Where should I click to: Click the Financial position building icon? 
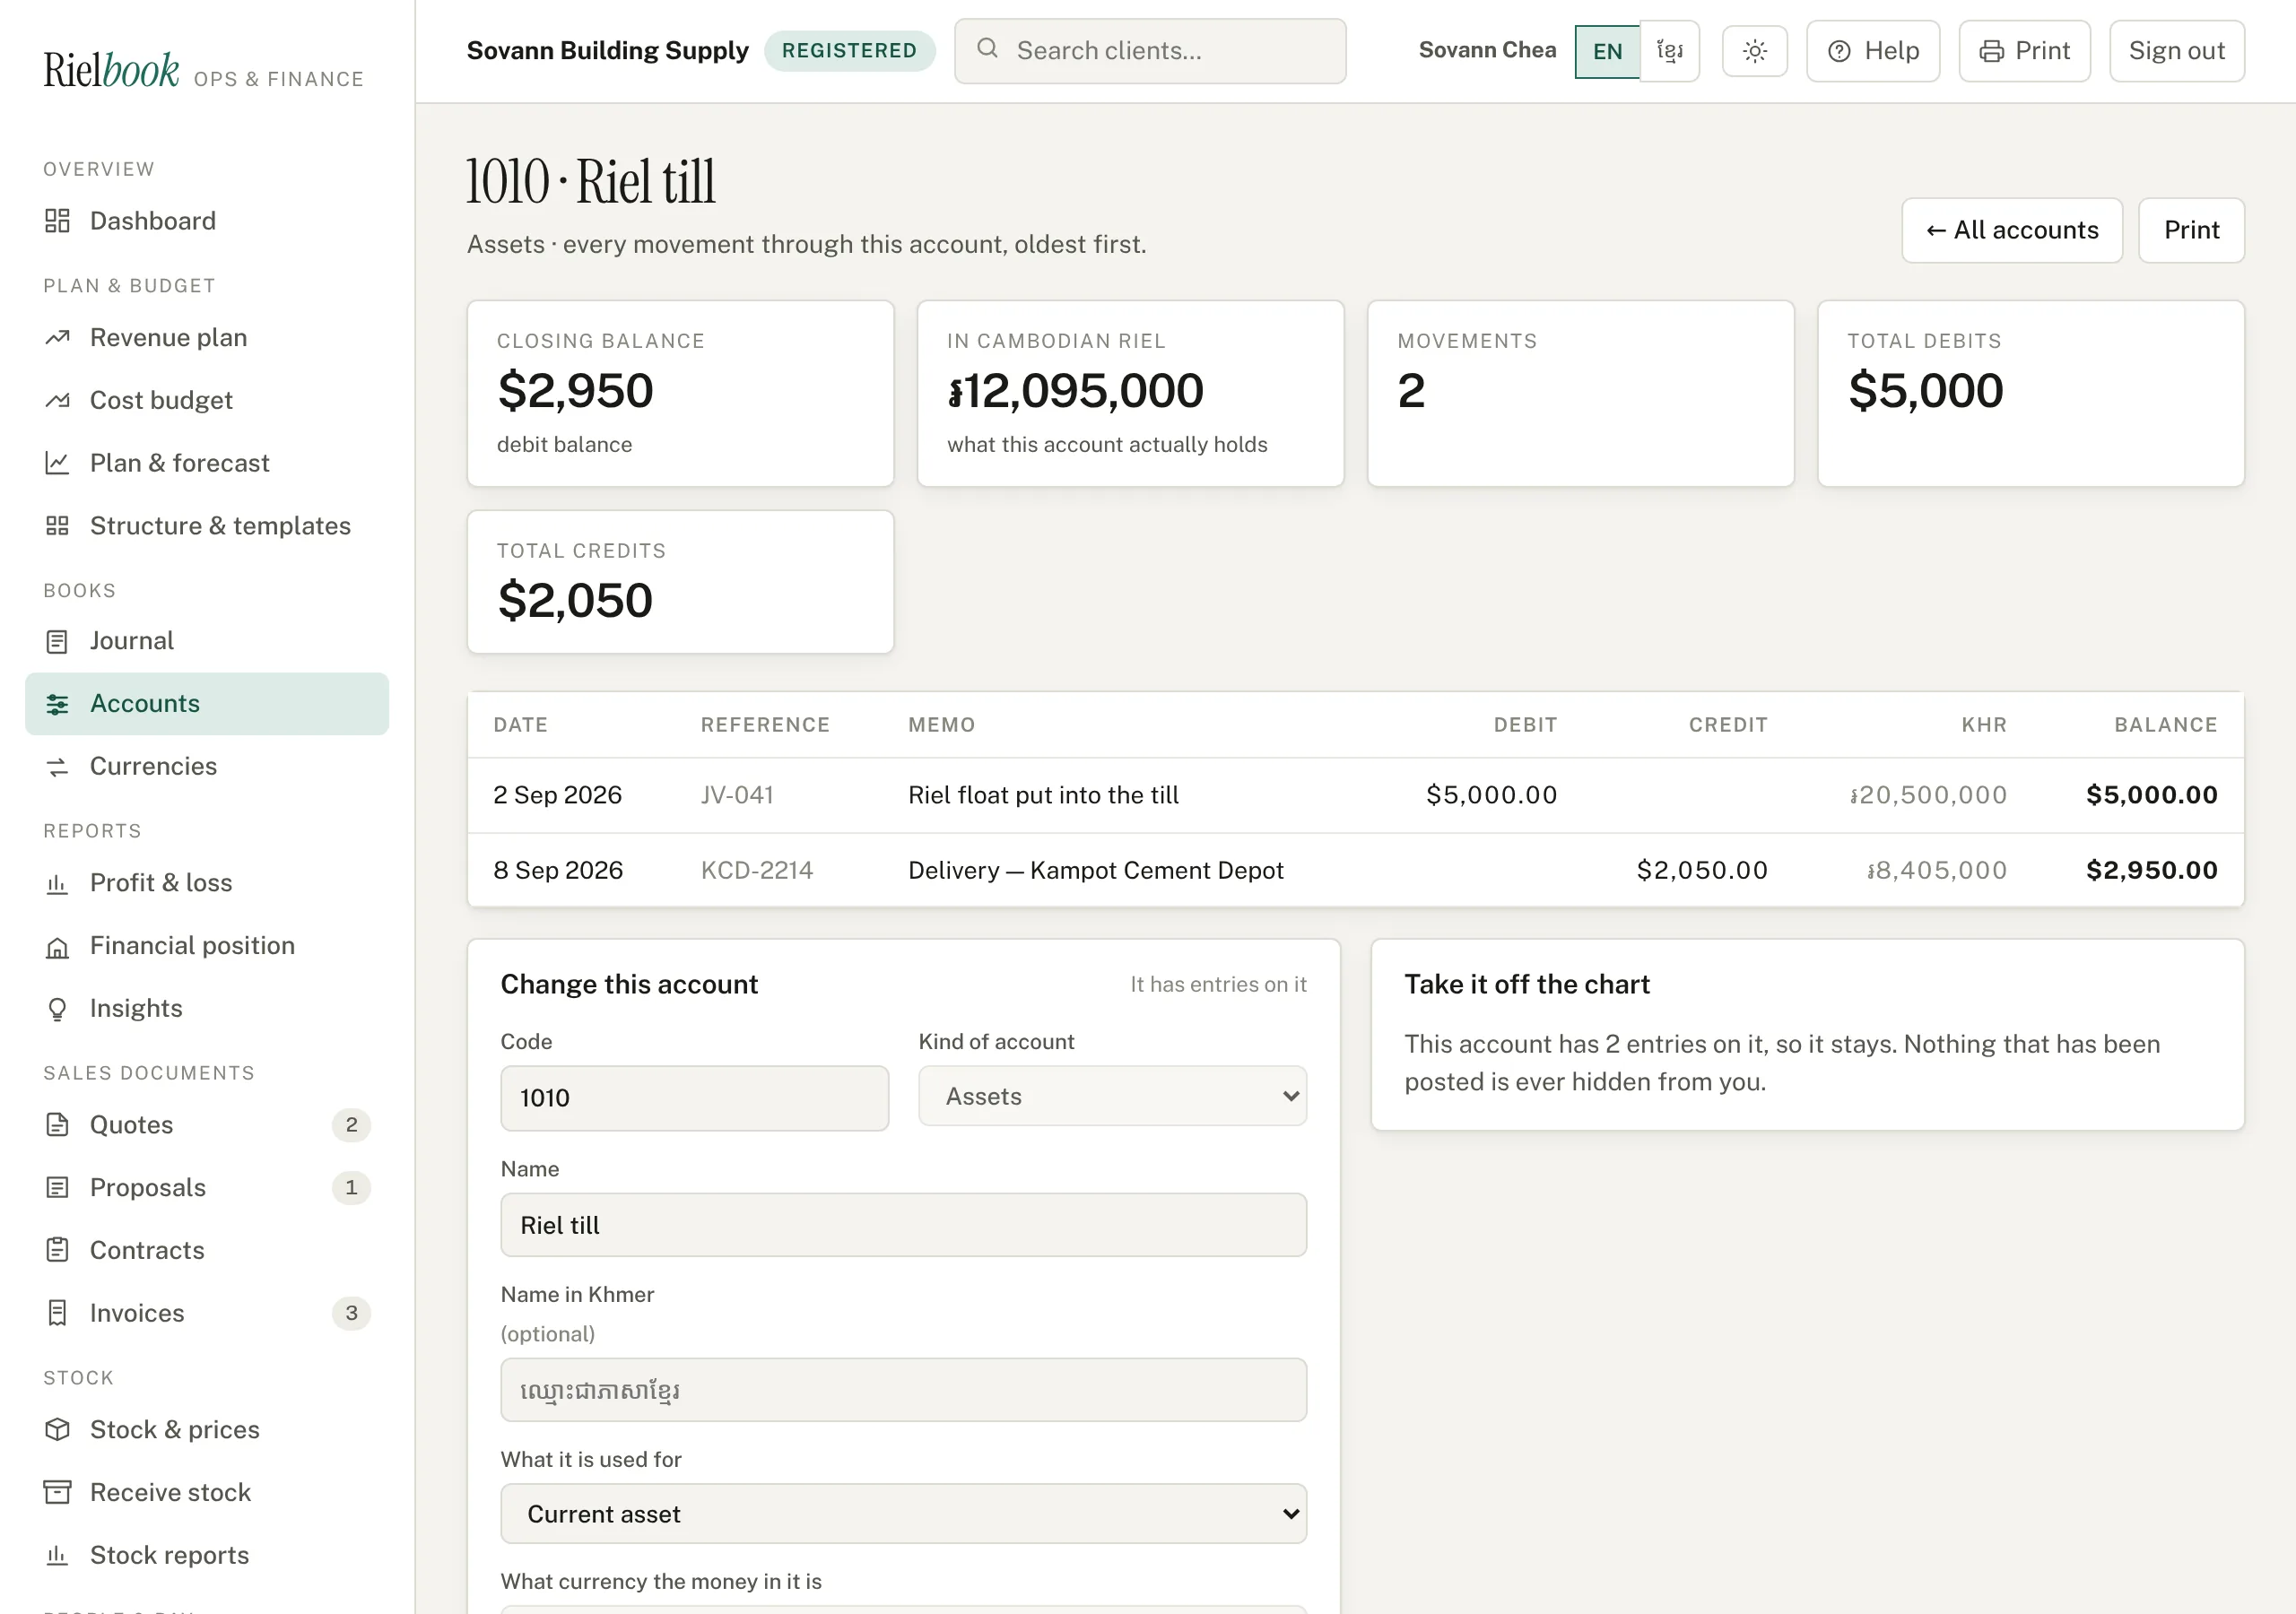[57, 946]
